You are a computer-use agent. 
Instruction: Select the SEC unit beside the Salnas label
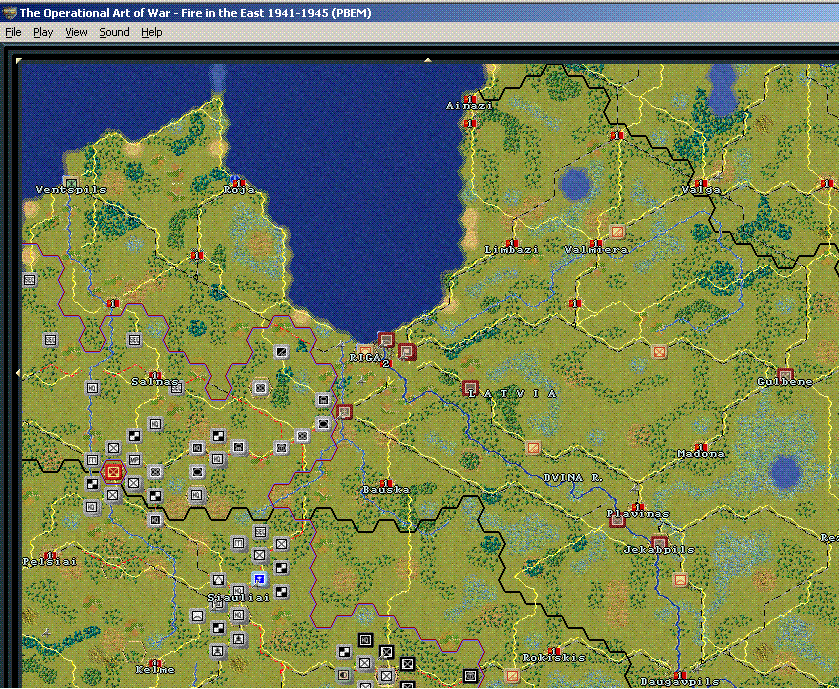click(176, 387)
